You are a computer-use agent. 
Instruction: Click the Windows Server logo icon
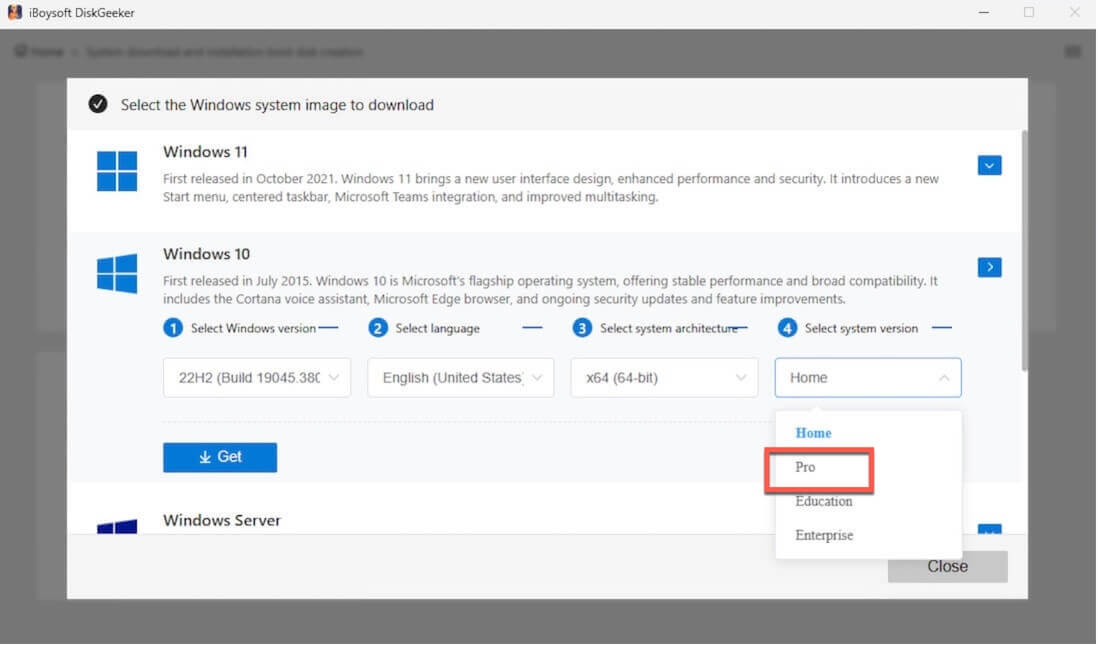point(117,526)
